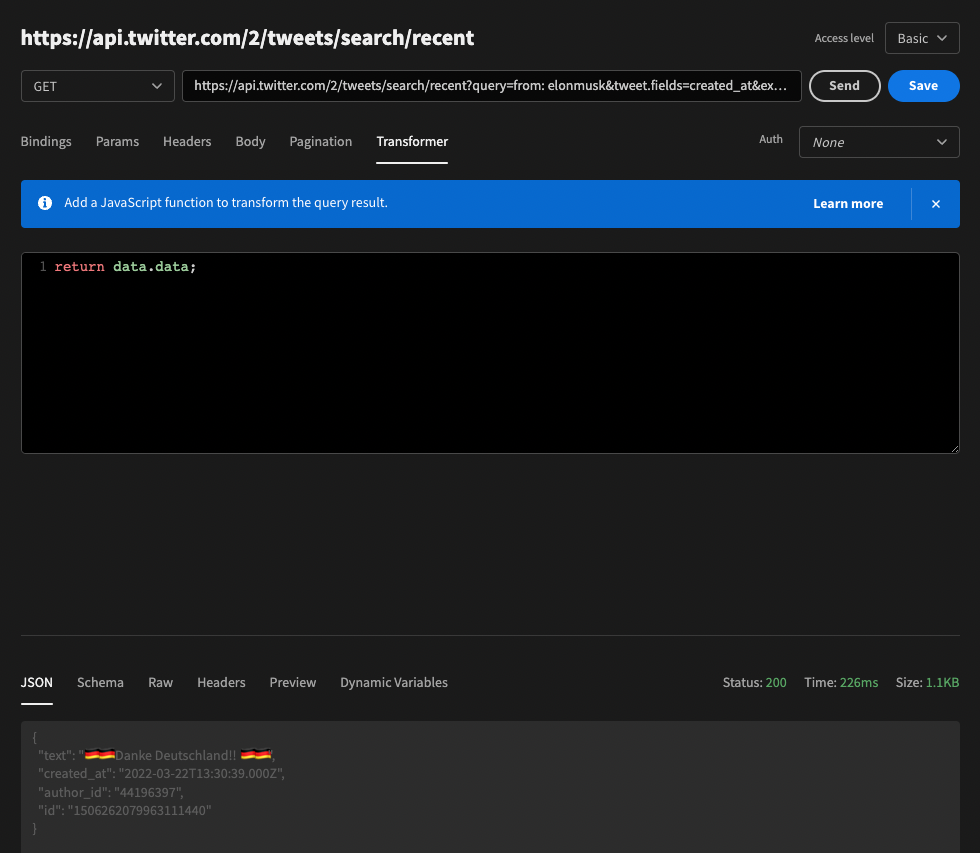Viewport: 980px width, 853px height.
Task: Open the Auth None dropdown
Action: (x=879, y=142)
